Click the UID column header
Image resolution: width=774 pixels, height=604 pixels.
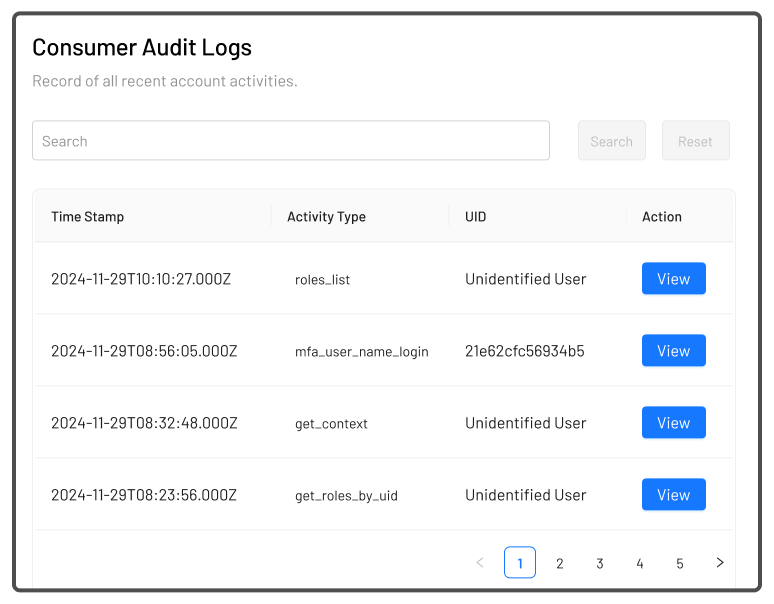[476, 217]
